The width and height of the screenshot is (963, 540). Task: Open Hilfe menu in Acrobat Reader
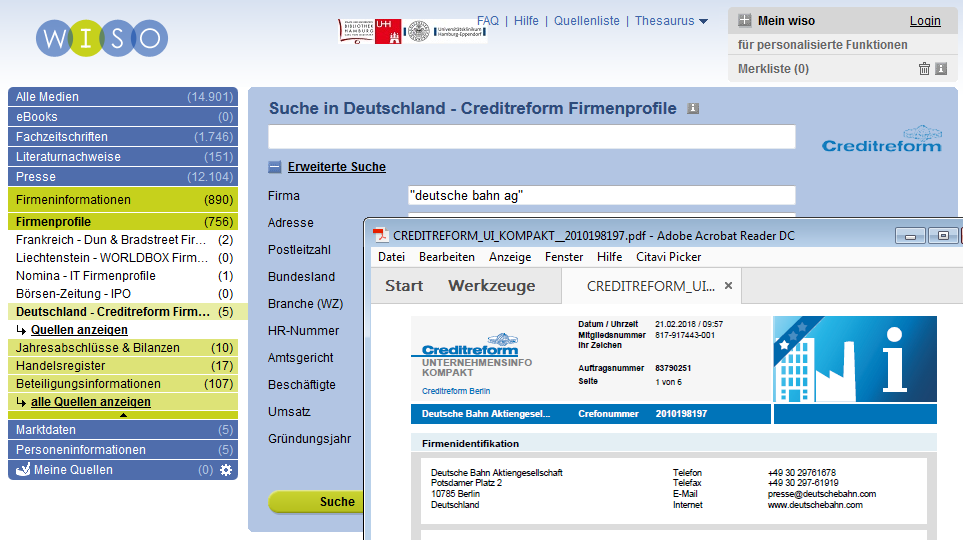(x=609, y=257)
